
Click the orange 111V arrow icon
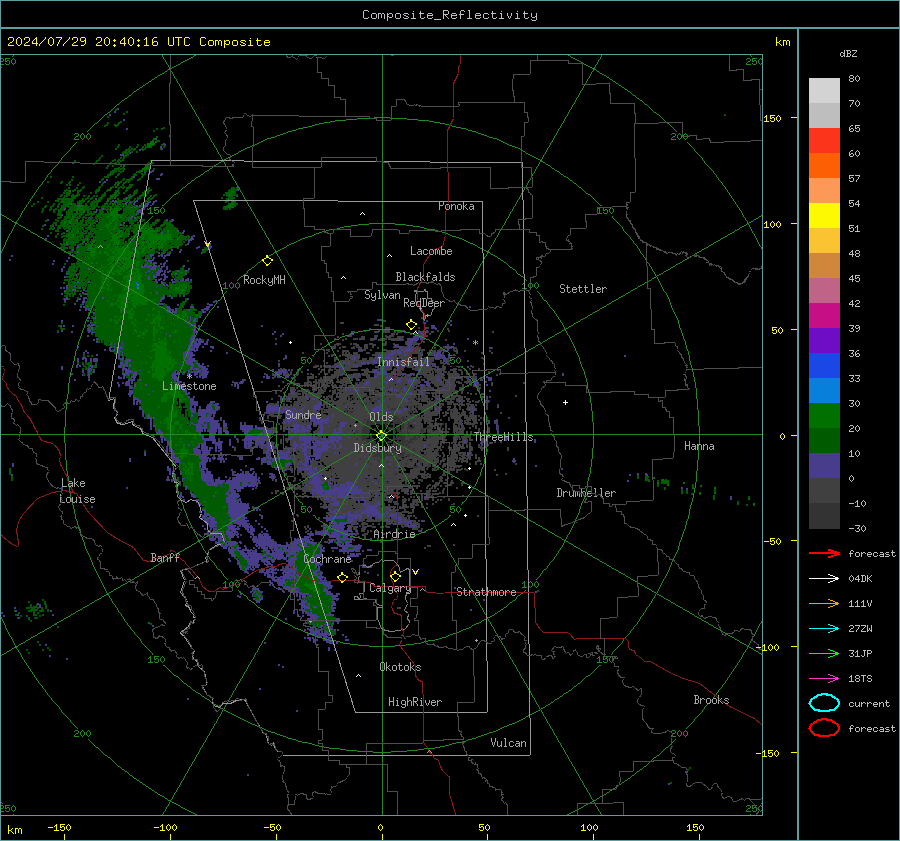[824, 603]
